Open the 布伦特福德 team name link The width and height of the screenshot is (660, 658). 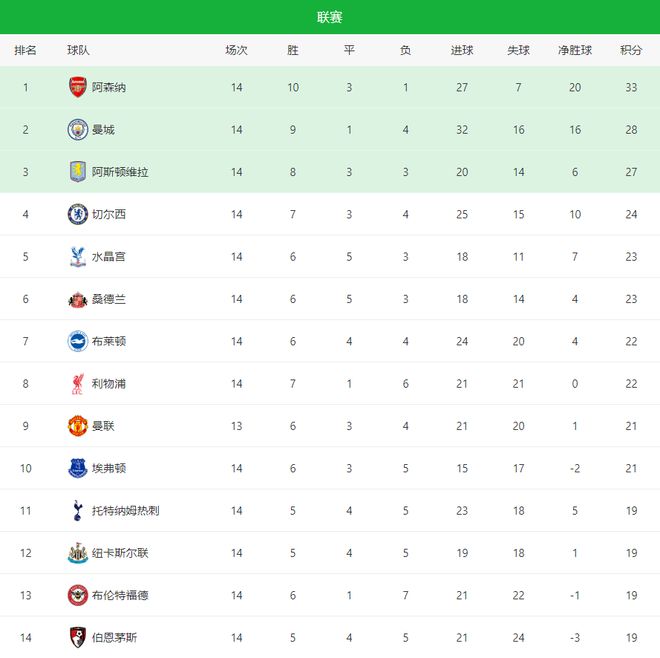point(120,596)
